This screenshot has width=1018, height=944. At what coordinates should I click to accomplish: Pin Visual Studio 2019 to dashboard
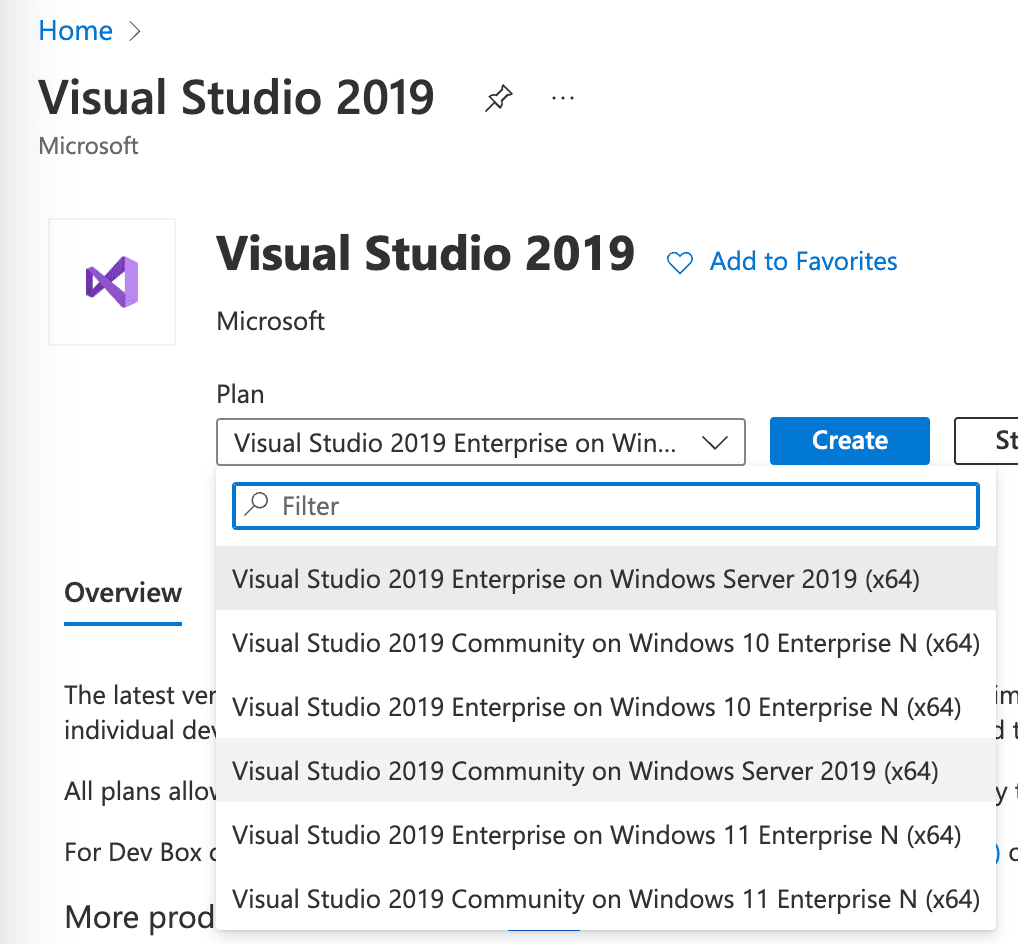tap(499, 99)
